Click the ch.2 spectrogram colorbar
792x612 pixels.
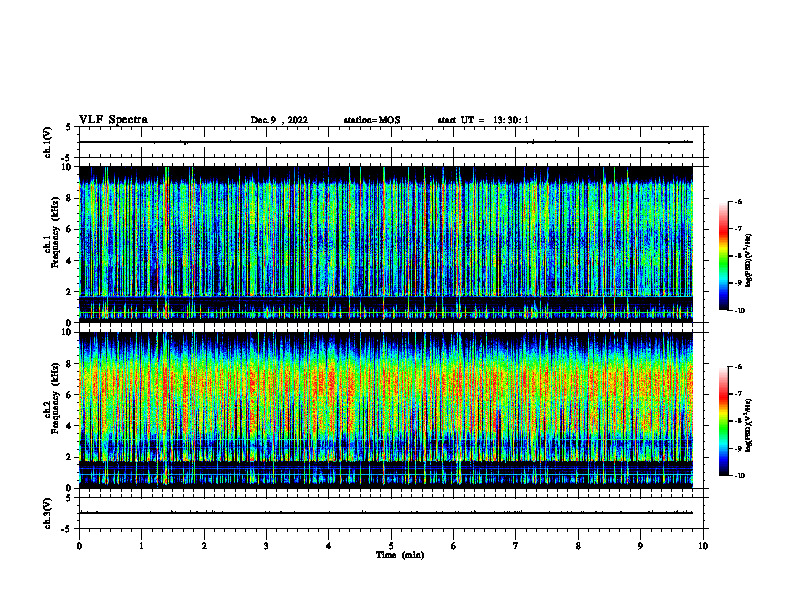(723, 421)
